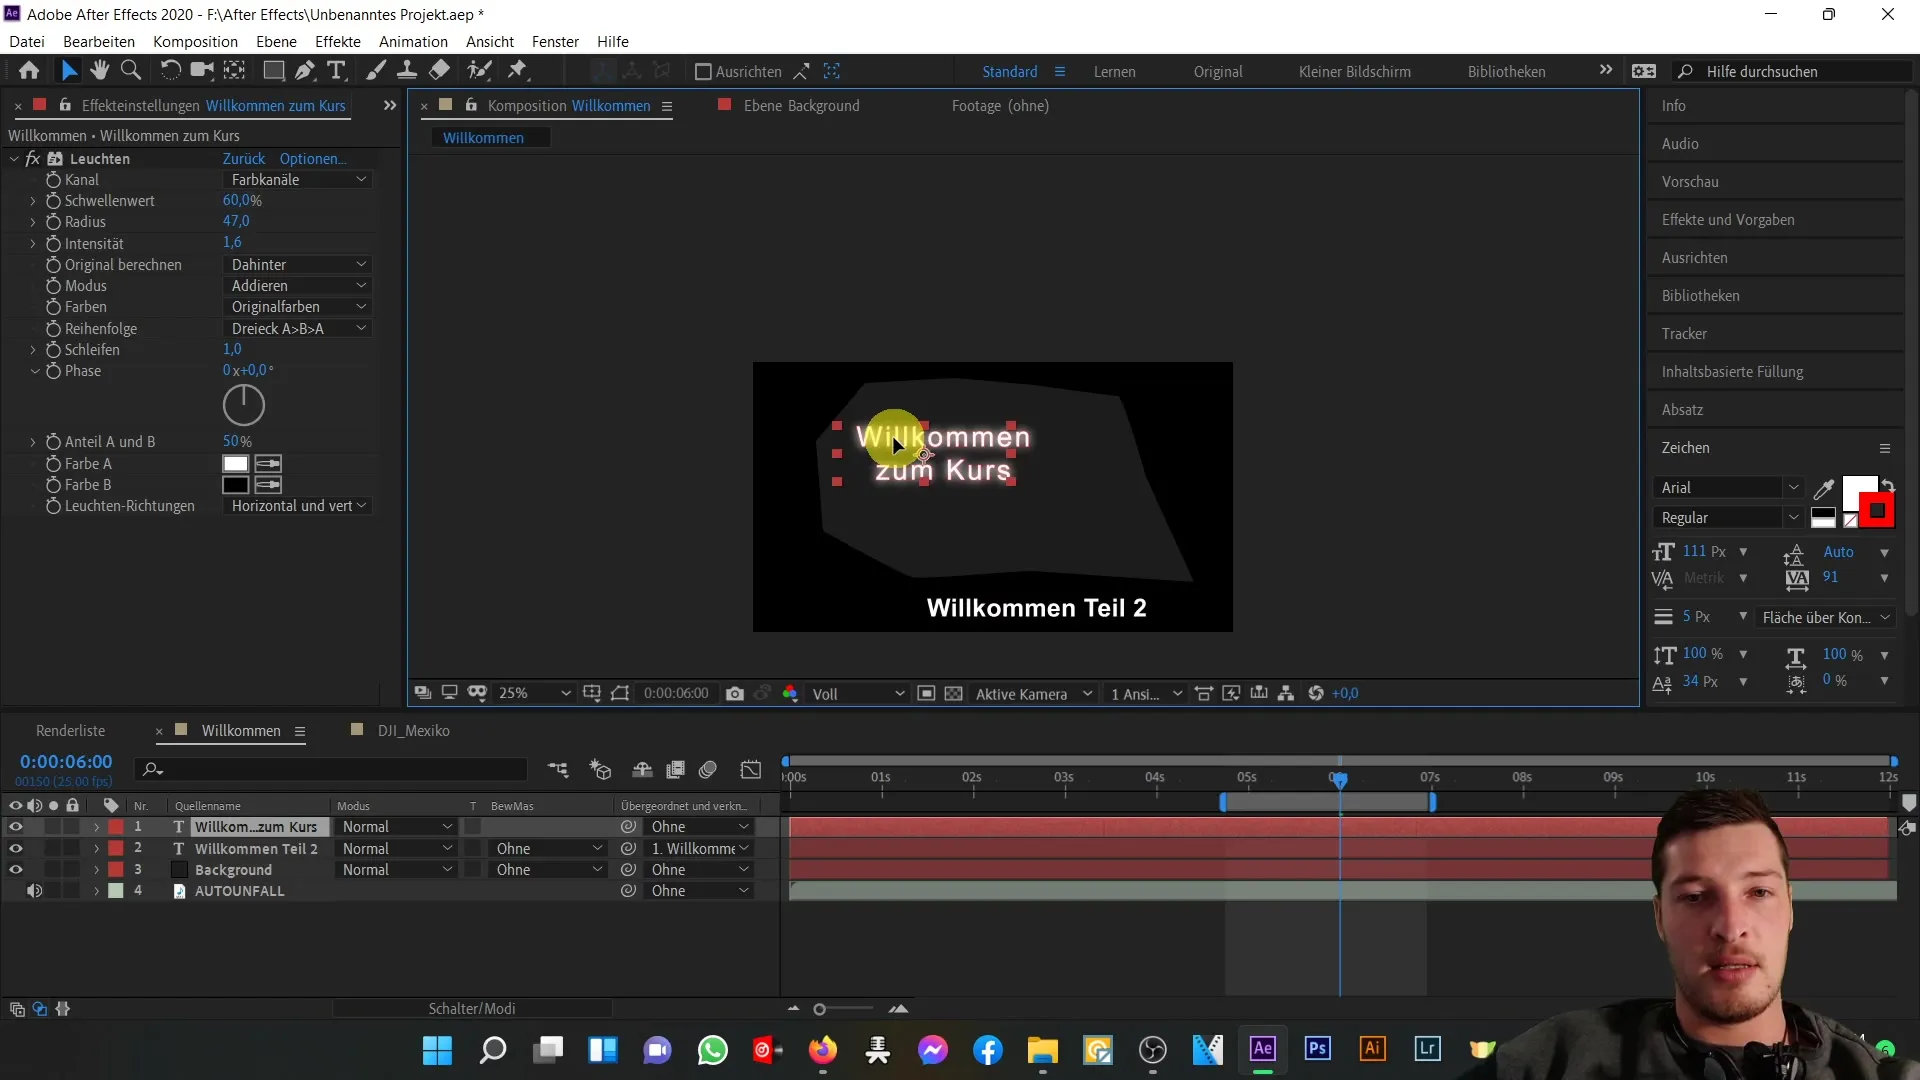The width and height of the screenshot is (1920, 1080).
Task: Drag the Schwellenwert 60% slider
Action: point(239,200)
